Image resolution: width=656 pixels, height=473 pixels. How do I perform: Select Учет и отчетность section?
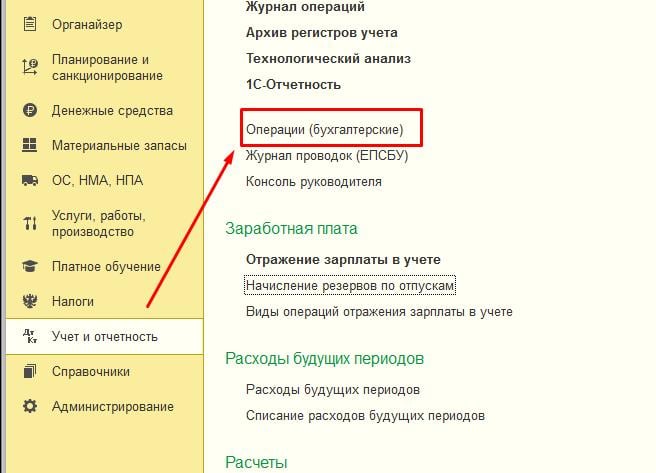click(105, 336)
